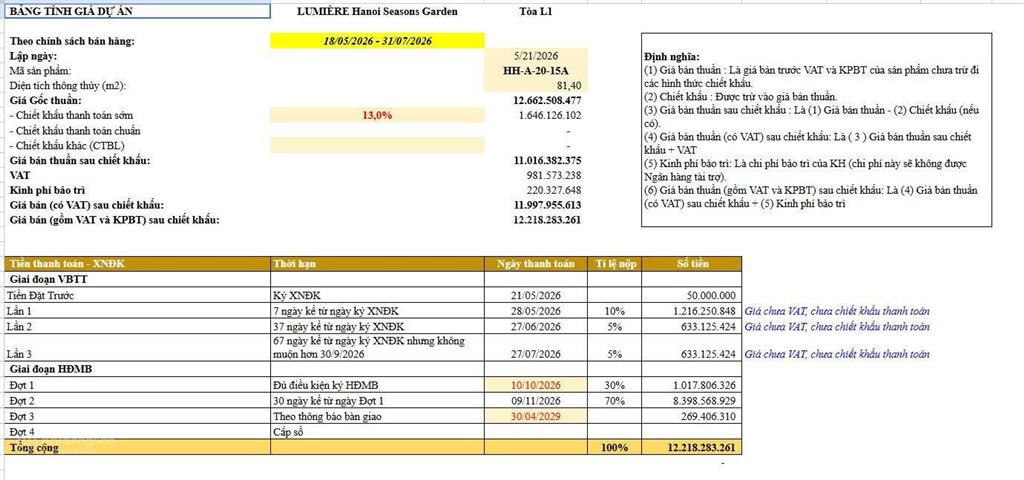
Task: Select the 'Tòa L1' cell
Action: (x=536, y=12)
